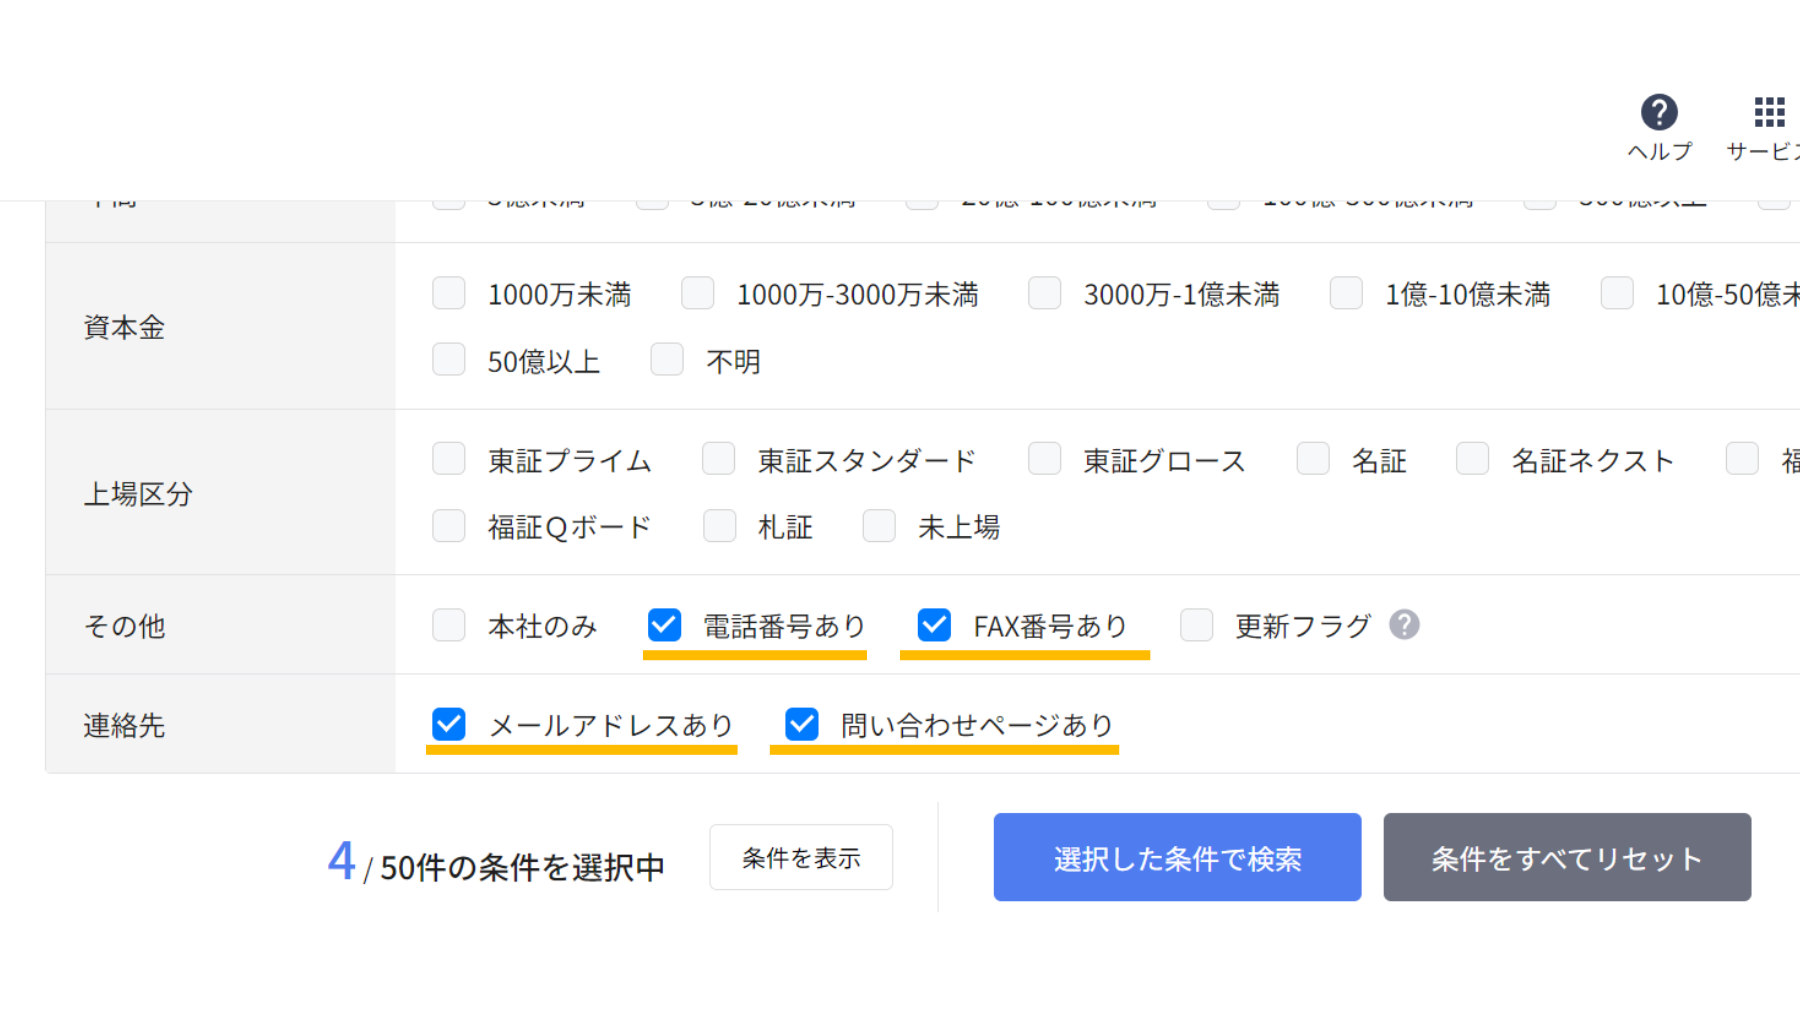This screenshot has height=1014, width=1800.
Task: Check the 更新フラグ checkbox
Action: [x=1197, y=625]
